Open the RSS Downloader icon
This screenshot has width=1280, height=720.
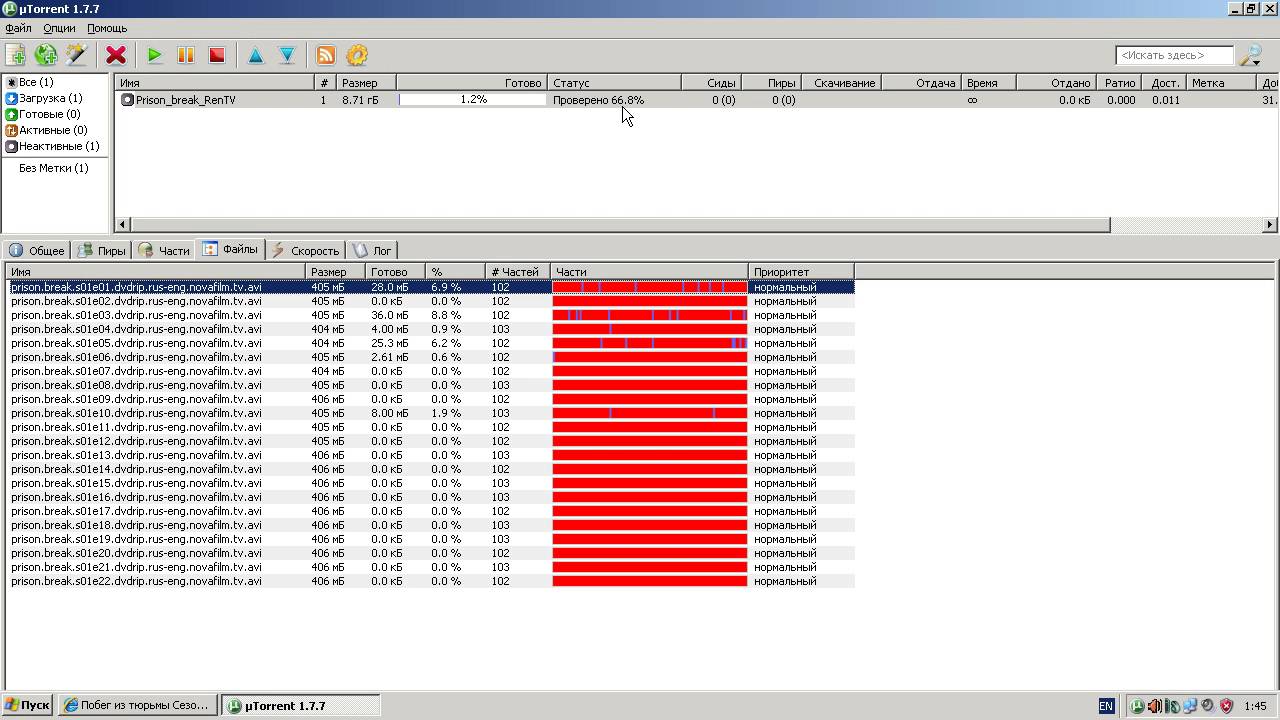pos(325,55)
